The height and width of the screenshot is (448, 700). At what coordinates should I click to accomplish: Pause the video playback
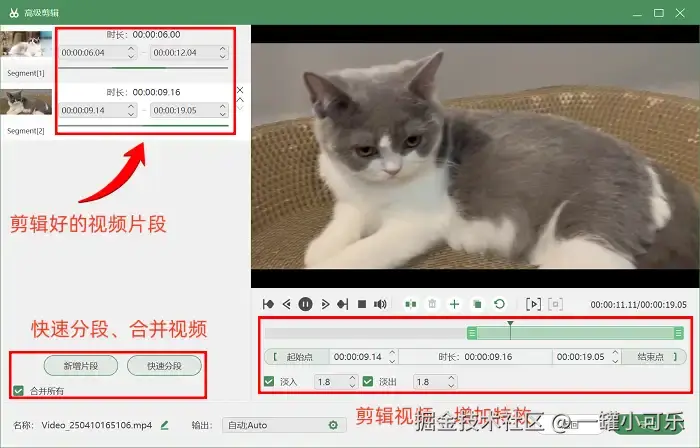pyautogui.click(x=305, y=304)
